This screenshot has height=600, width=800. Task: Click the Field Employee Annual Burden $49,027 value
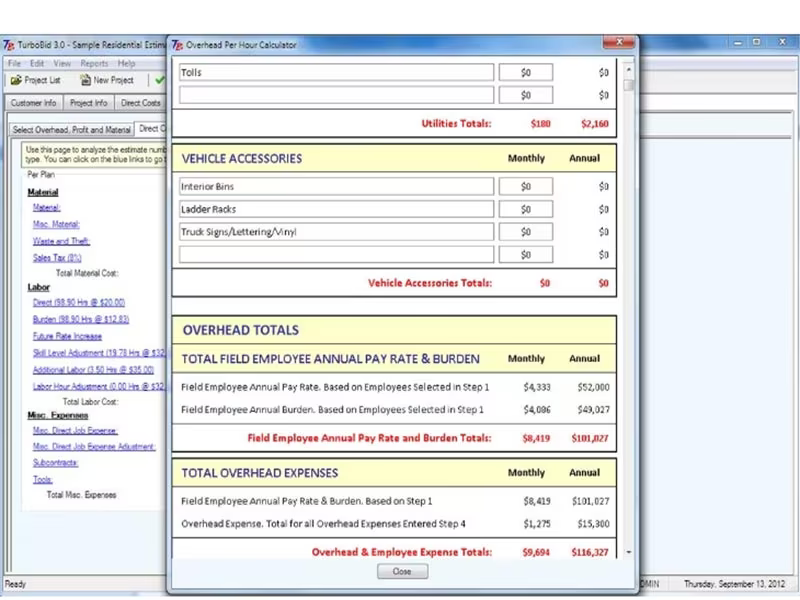point(593,410)
